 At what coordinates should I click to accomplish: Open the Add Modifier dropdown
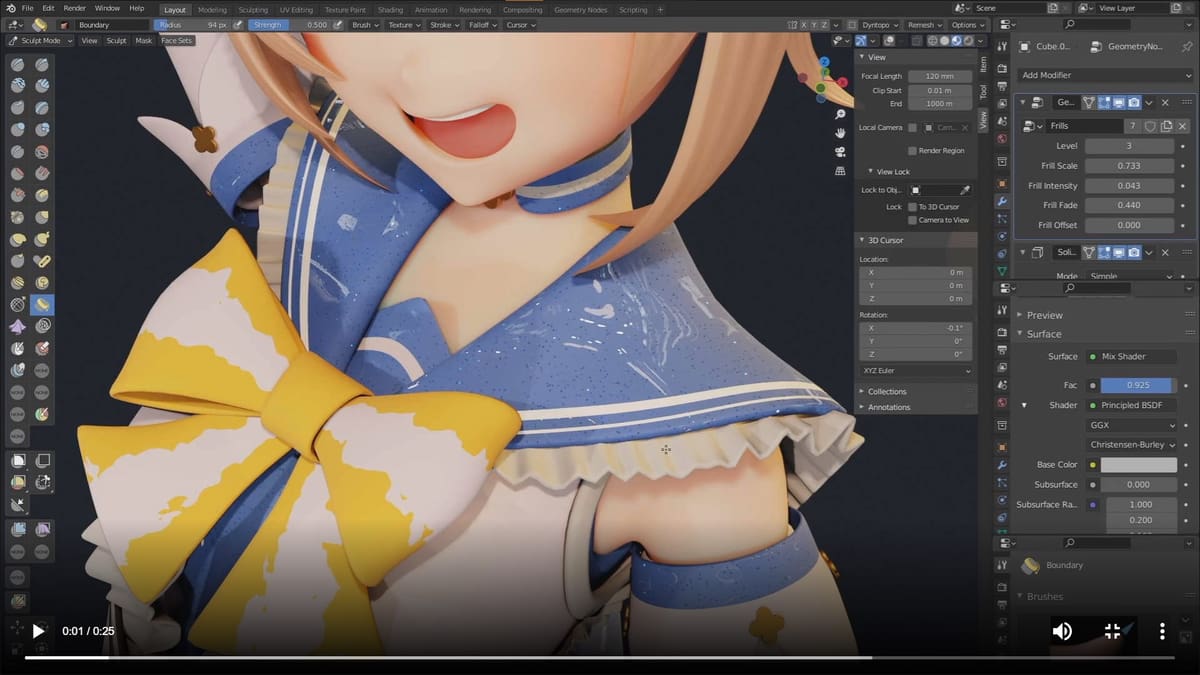point(1105,75)
